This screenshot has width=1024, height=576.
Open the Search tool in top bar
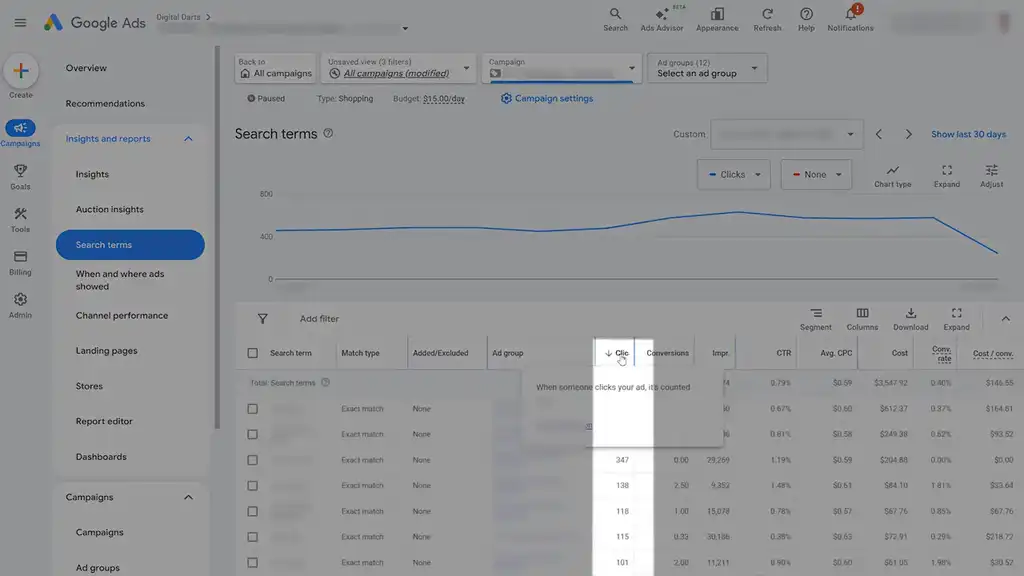pyautogui.click(x=615, y=20)
